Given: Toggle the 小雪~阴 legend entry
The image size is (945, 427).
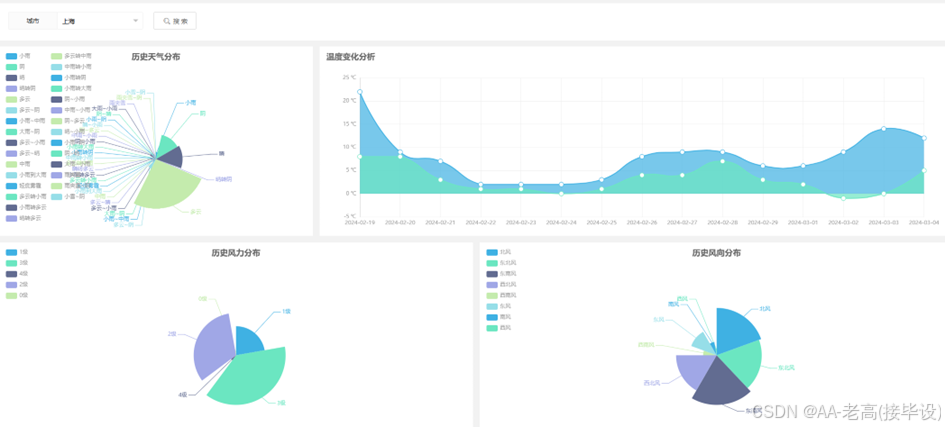Looking at the screenshot, I should [x=68, y=196].
